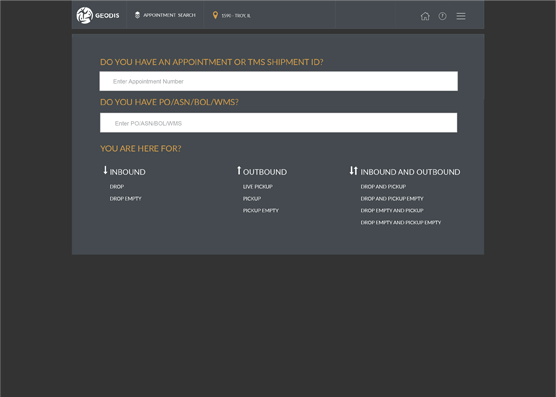
Task: Choose DROP EMPTY AND PICKUP option
Action: (392, 210)
